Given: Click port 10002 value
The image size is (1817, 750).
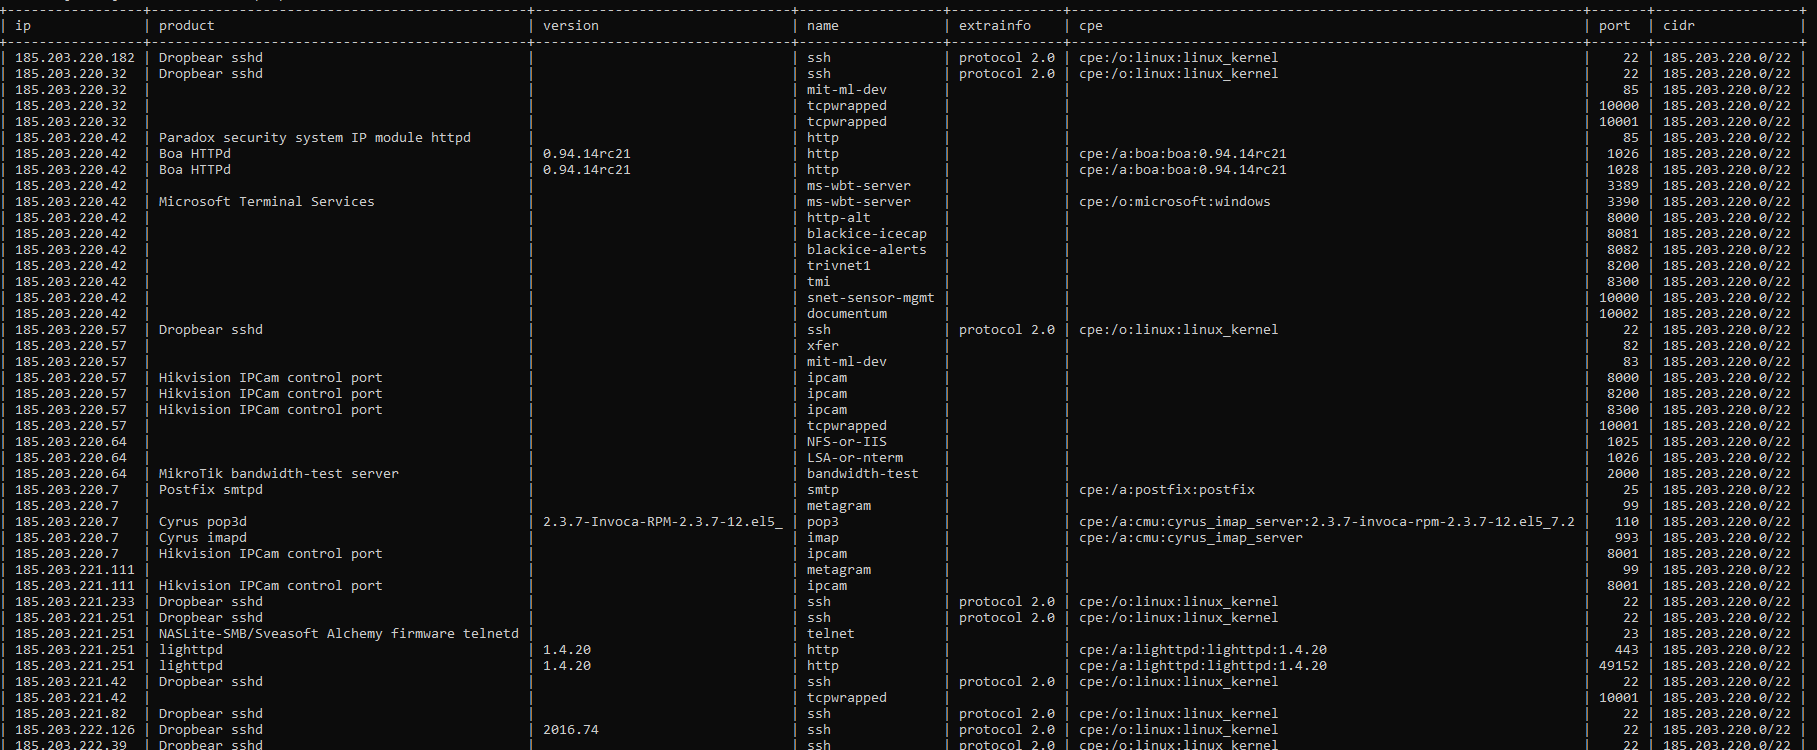Looking at the screenshot, I should (1619, 314).
